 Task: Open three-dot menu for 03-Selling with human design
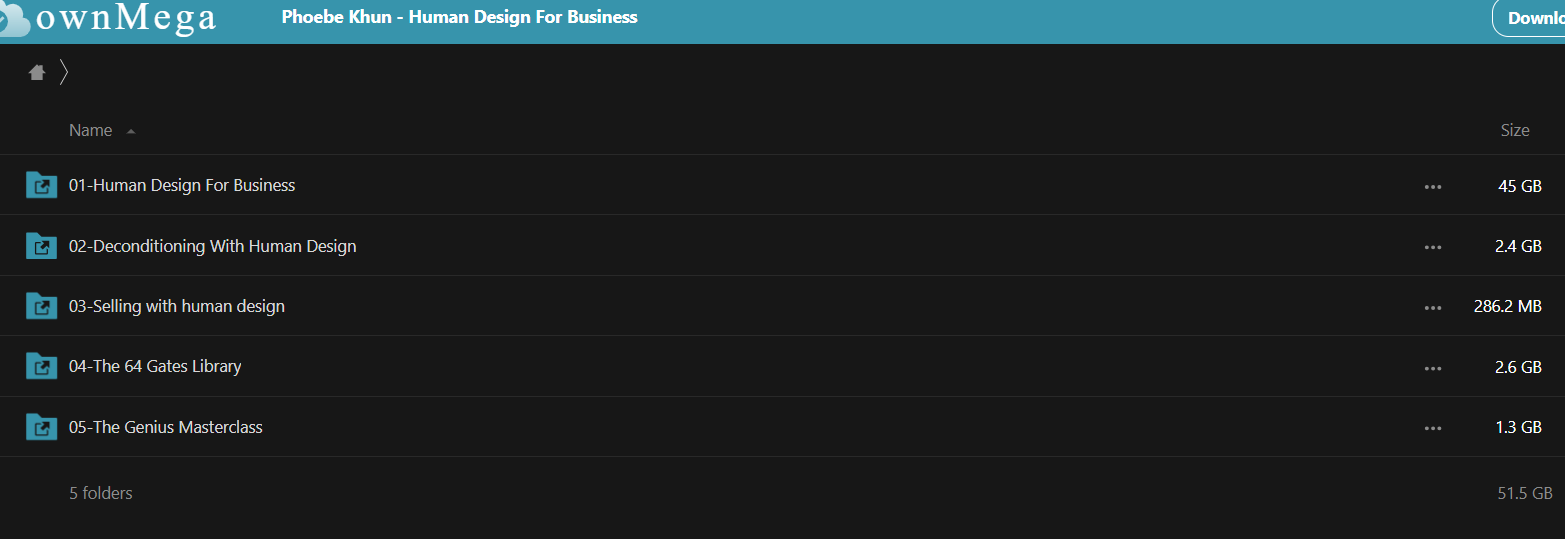[1433, 307]
